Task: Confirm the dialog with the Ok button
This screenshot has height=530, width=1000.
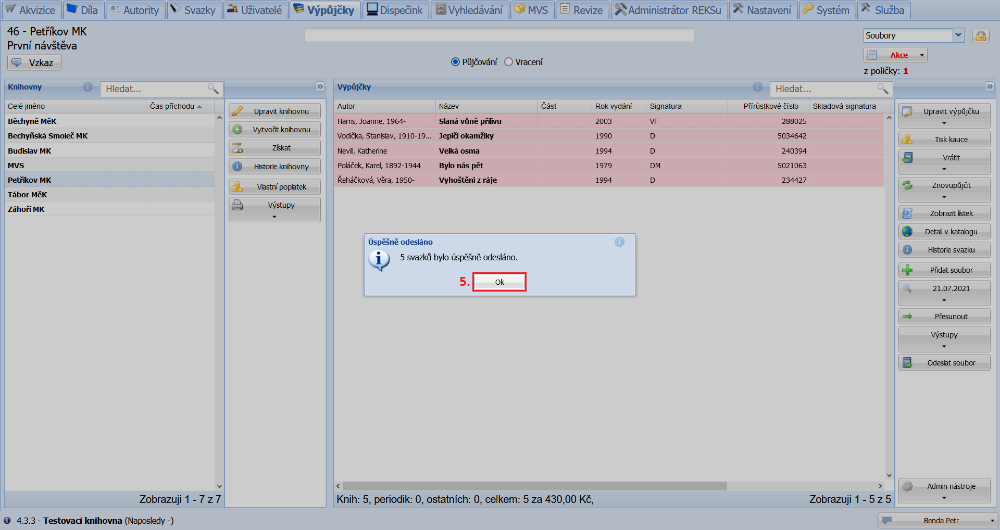Action: point(499,282)
